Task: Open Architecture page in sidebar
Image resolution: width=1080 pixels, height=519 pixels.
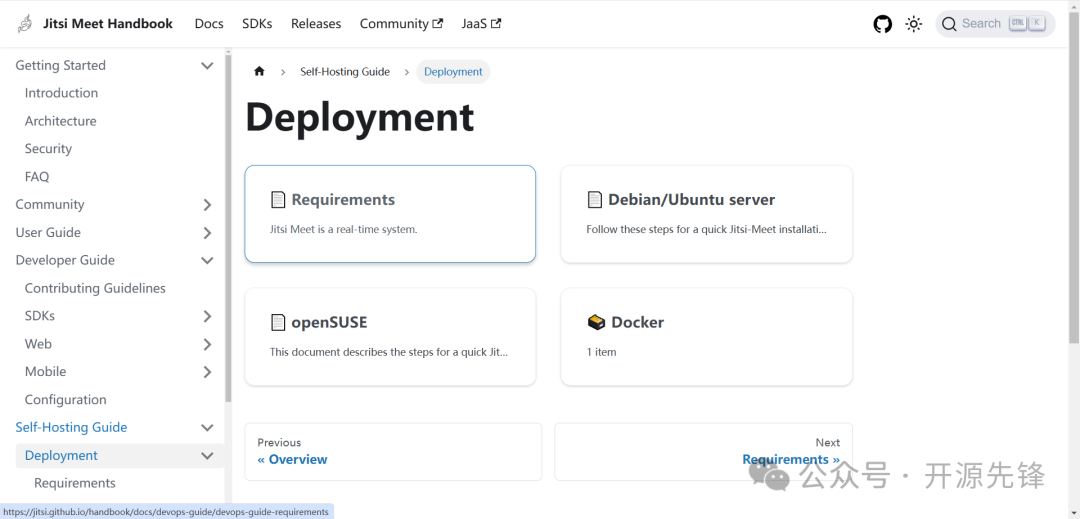Action: pyautogui.click(x=61, y=121)
